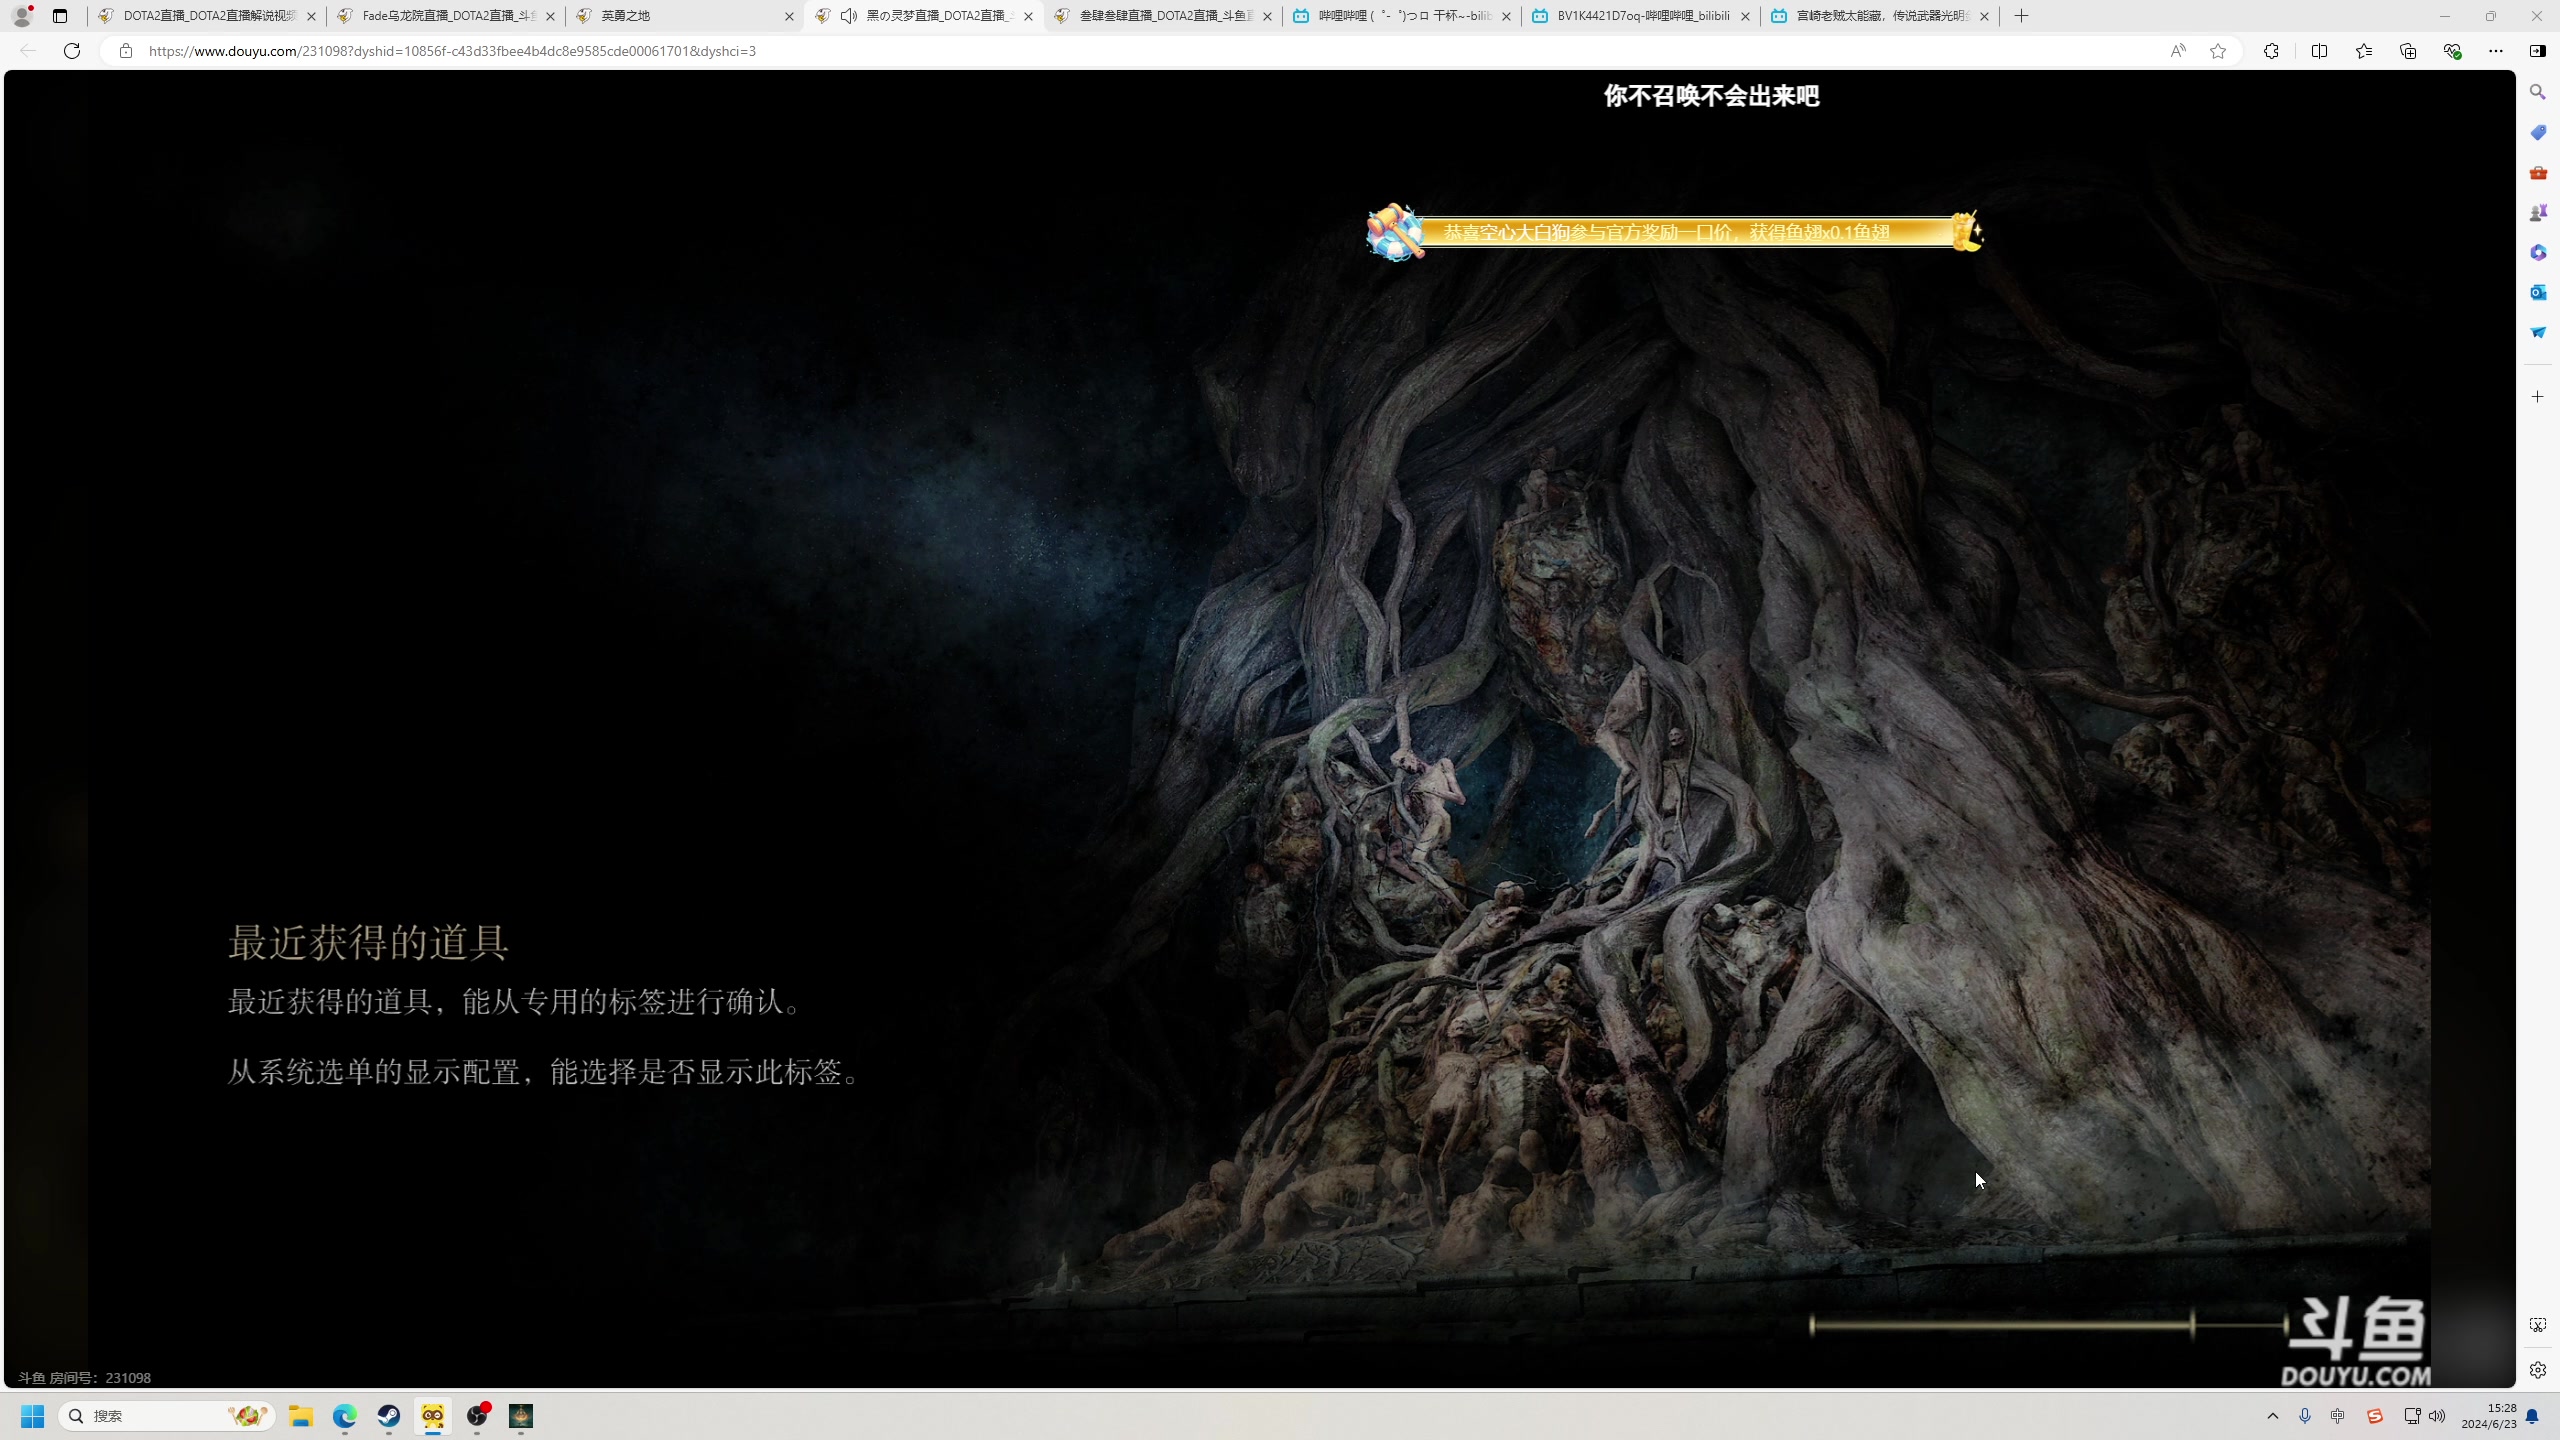Open Outlook in the sidebar

pyautogui.click(x=2538, y=292)
